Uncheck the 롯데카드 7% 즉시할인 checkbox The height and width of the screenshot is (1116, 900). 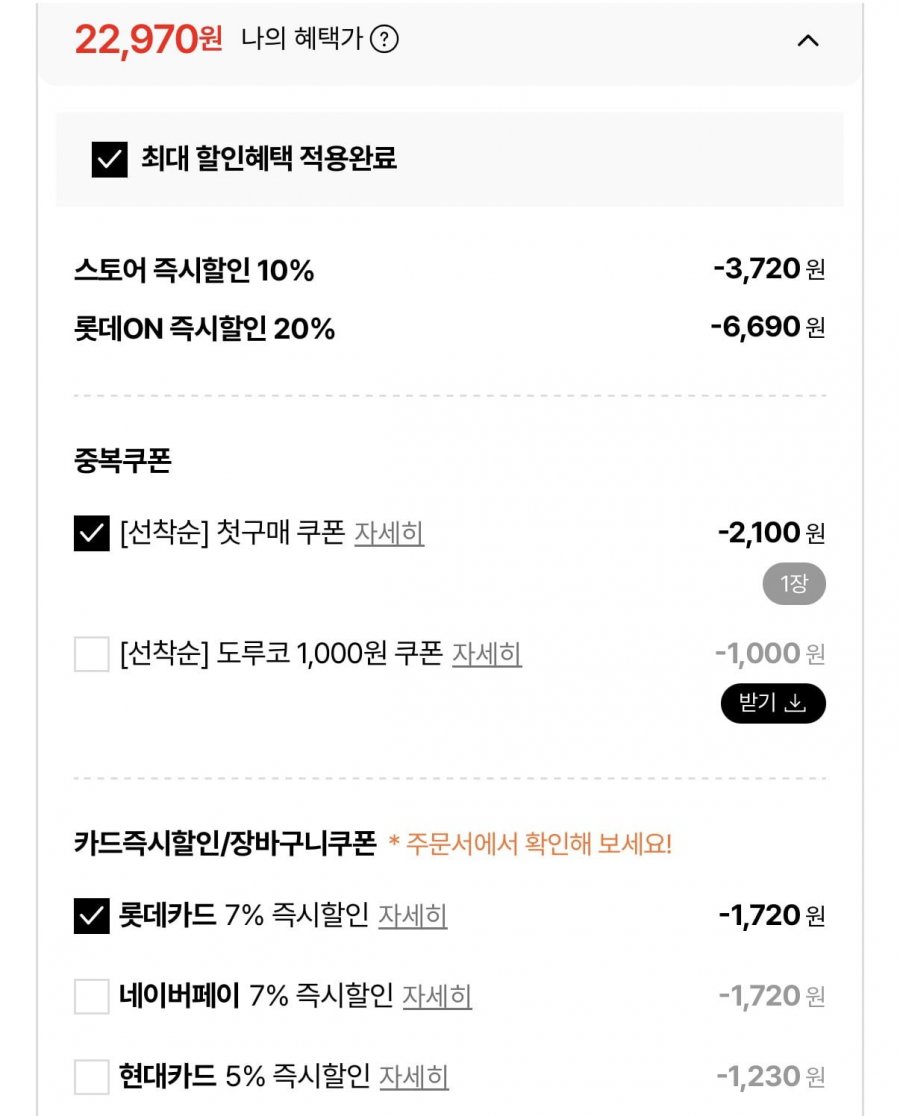click(x=92, y=916)
